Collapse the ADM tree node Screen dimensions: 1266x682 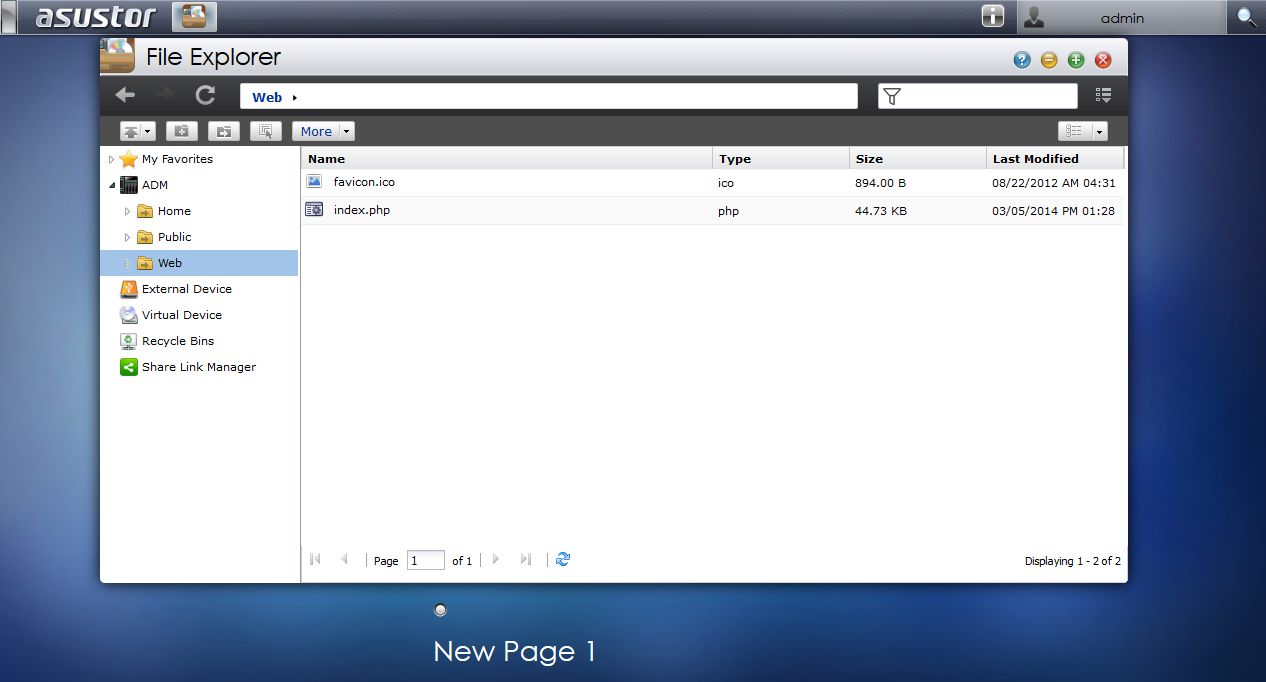[111, 185]
